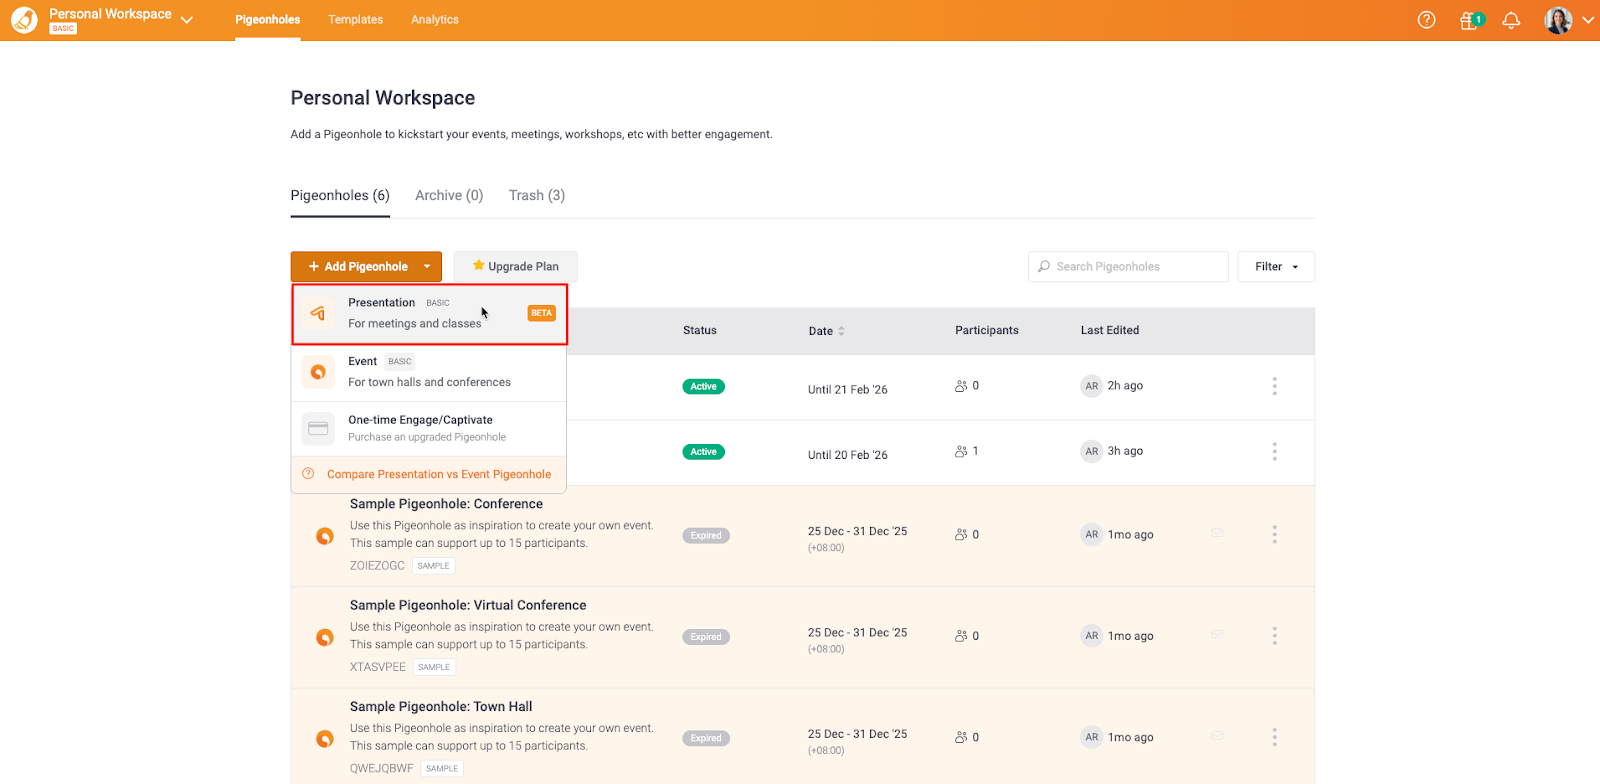This screenshot has width=1600, height=784.
Task: Switch to the Archive (0) tab
Action: (x=449, y=196)
